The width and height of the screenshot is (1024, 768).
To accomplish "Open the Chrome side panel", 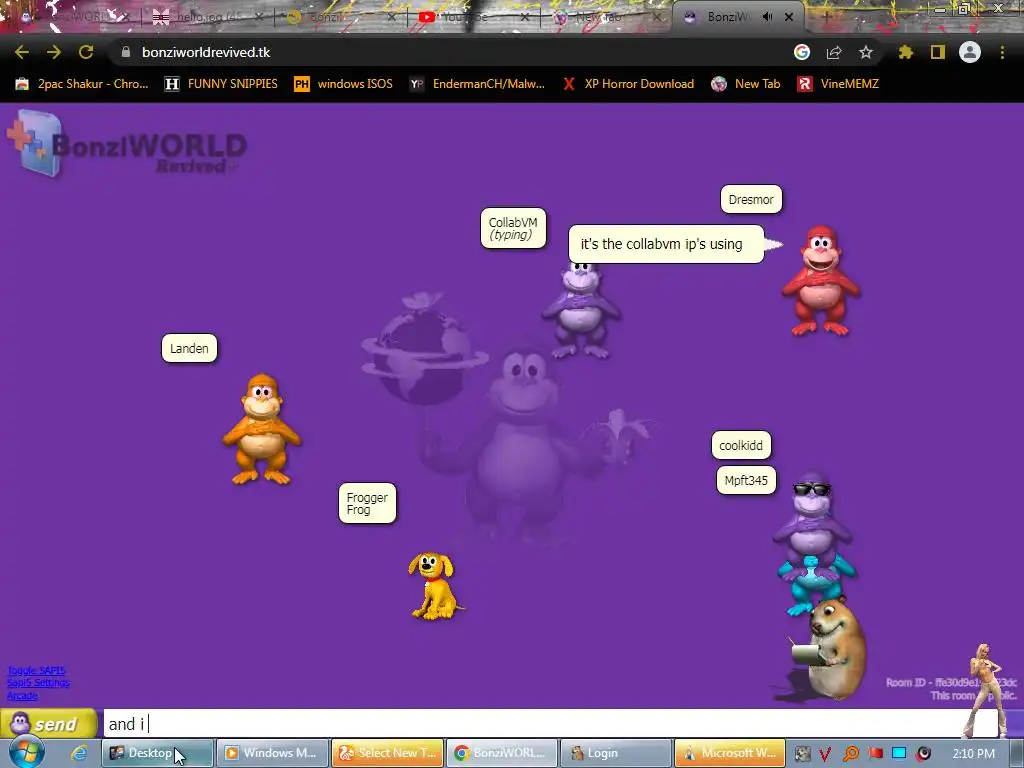I will point(938,52).
